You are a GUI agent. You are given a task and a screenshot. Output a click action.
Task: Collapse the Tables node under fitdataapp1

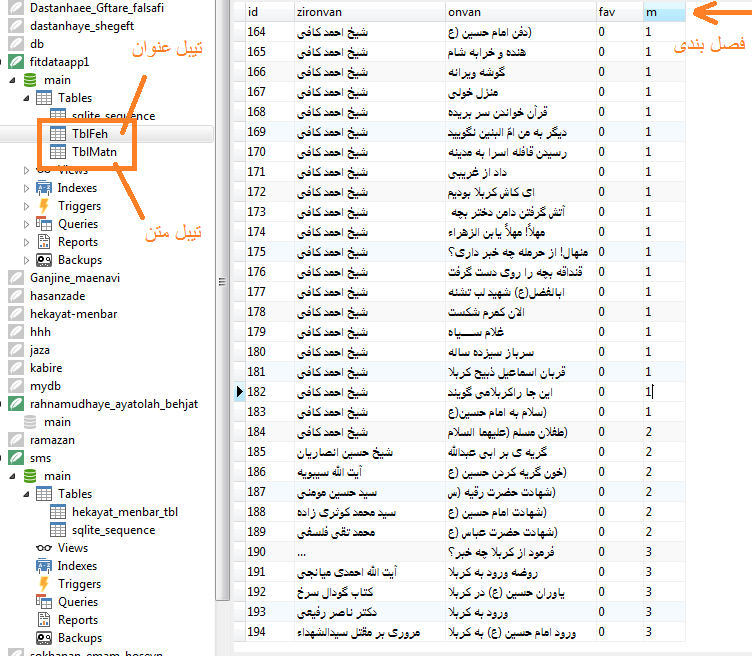(27, 98)
